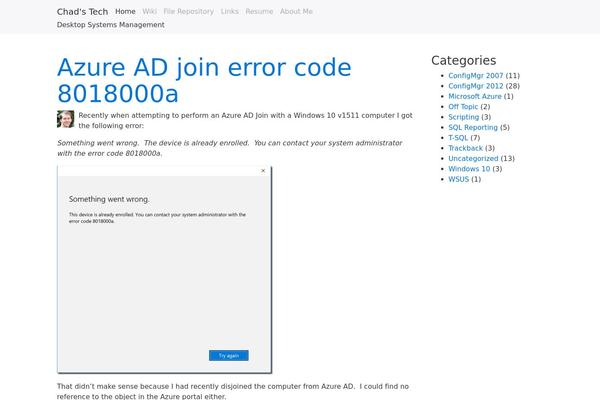Screen dimensions: 600x400
Task: Open the Uncategorized category
Action: pyautogui.click(x=473, y=158)
